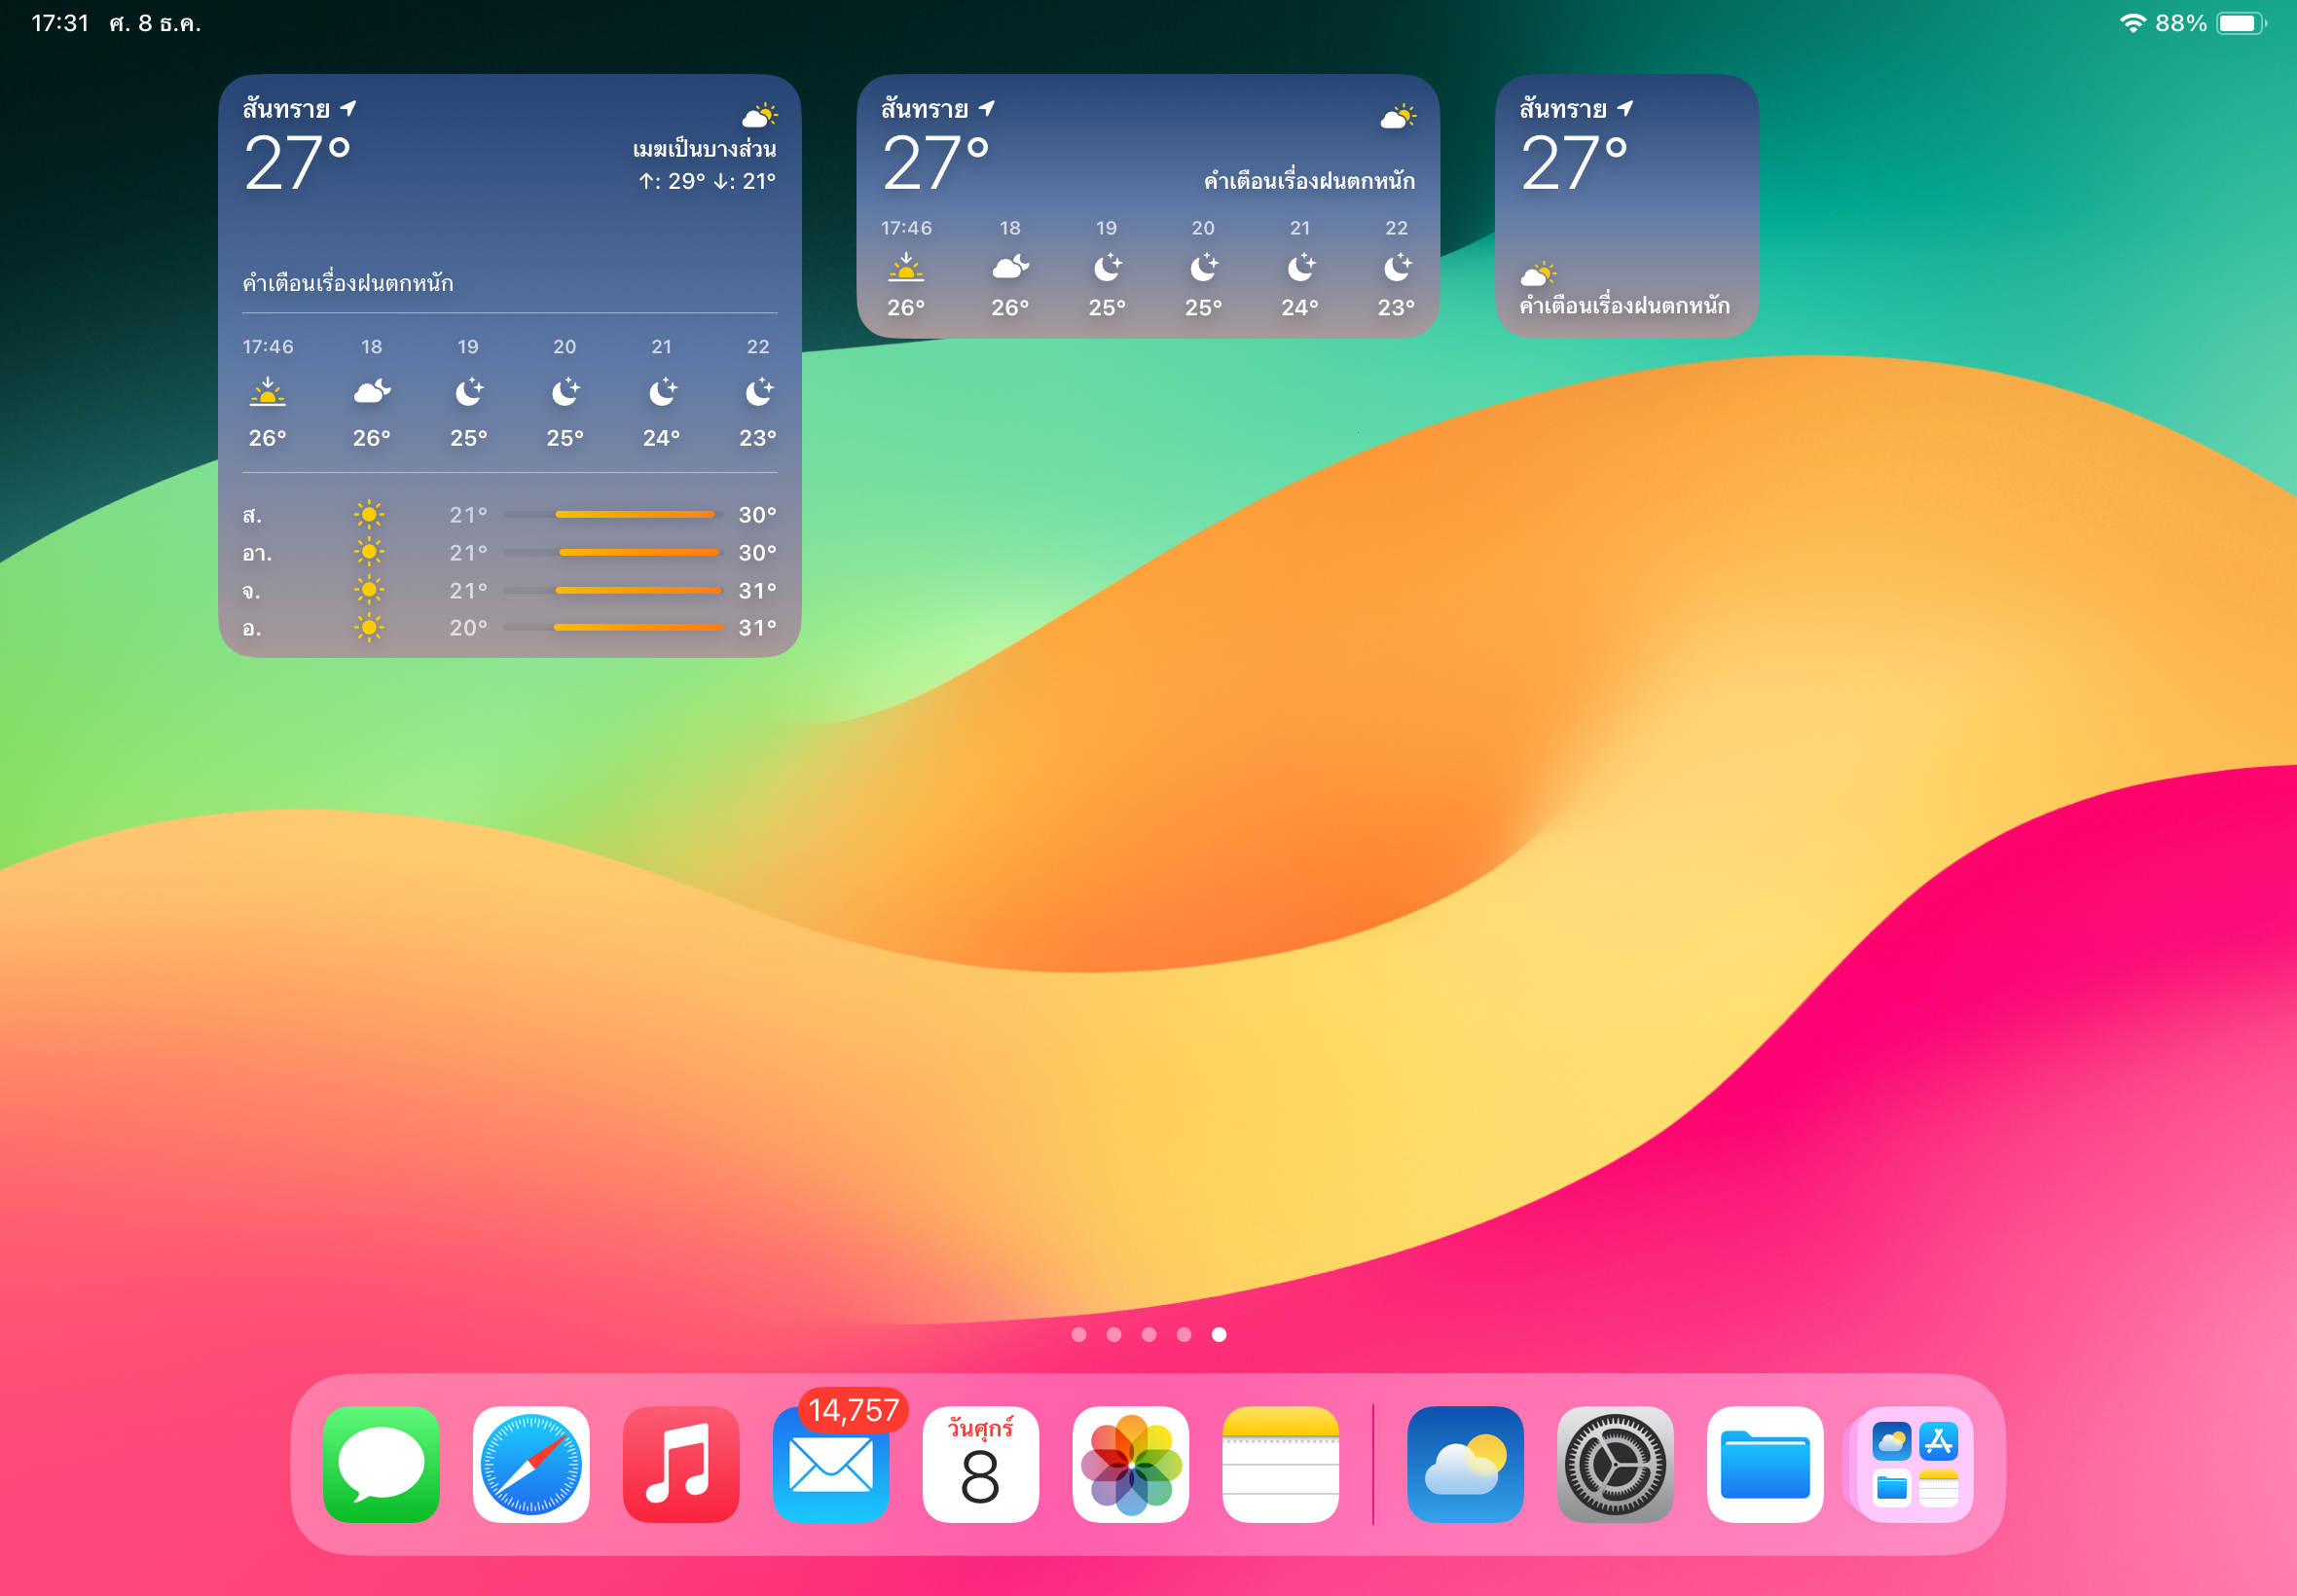Viewport: 2297px width, 1596px height.
Task: Tap the medium hourly Weather widget
Action: 1147,206
